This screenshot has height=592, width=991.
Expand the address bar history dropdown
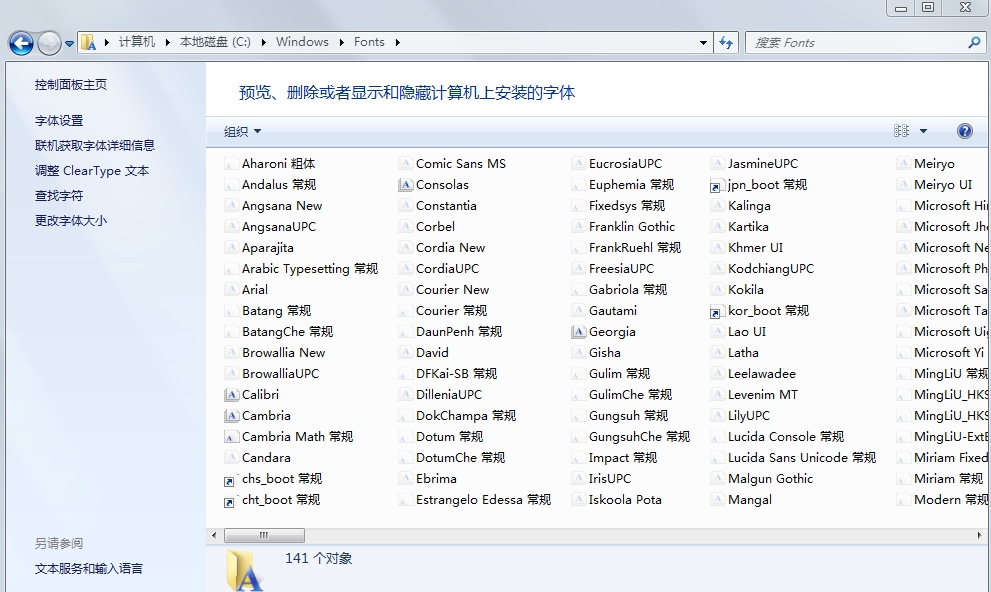(x=703, y=43)
